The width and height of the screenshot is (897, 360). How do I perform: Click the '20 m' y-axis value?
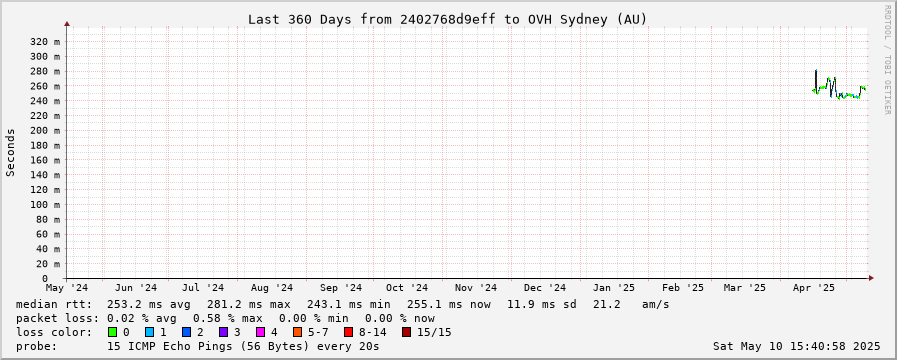pyautogui.click(x=47, y=264)
